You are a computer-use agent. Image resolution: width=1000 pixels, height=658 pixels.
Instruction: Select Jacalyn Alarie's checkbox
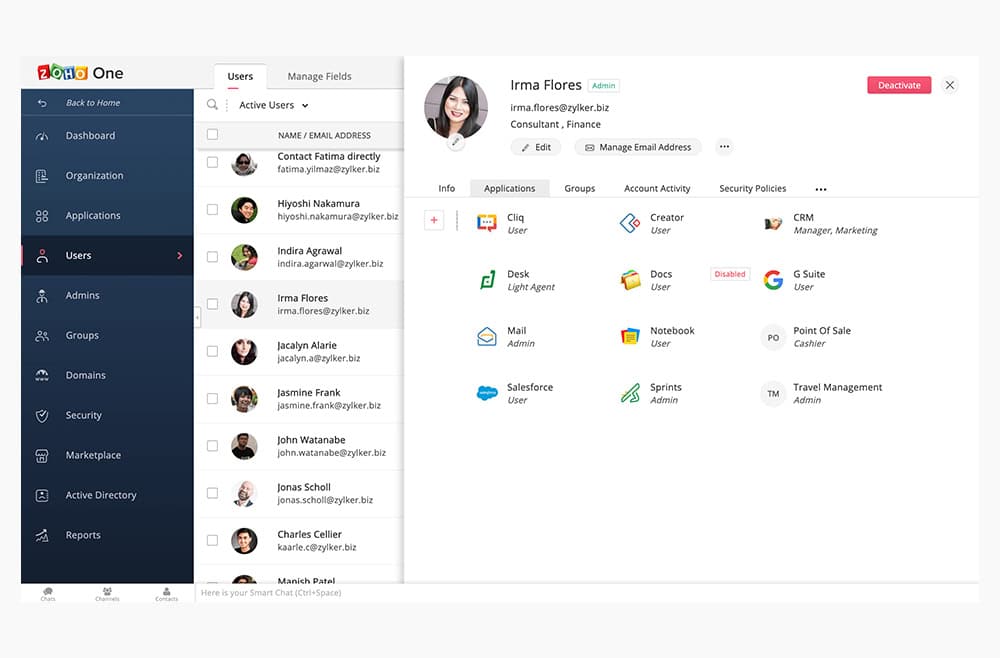(212, 351)
